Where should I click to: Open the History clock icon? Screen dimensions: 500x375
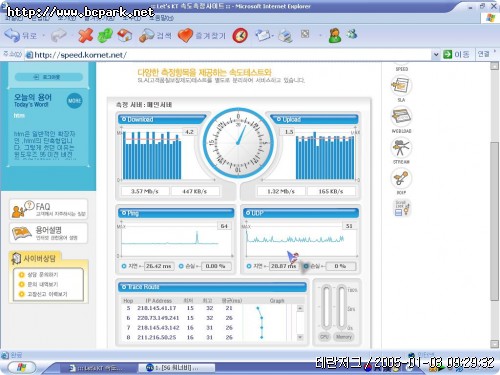point(240,35)
